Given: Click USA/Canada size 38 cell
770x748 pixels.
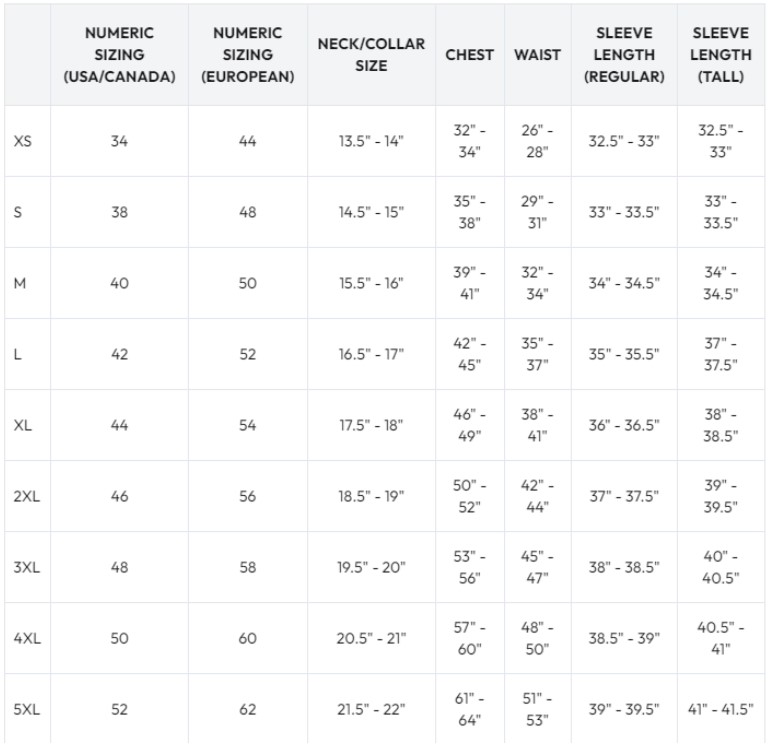Looking at the screenshot, I should [119, 212].
